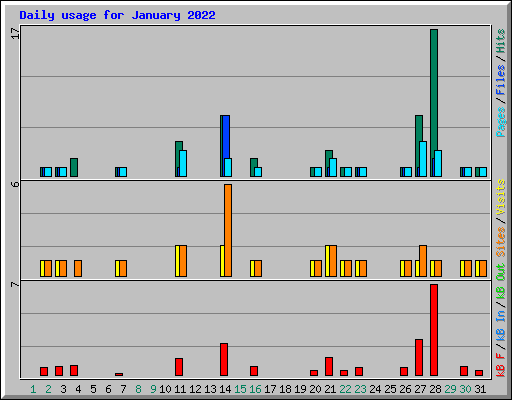512x400 pixels.
Task: Click the green day "29" axis label
Action: [x=450, y=389]
